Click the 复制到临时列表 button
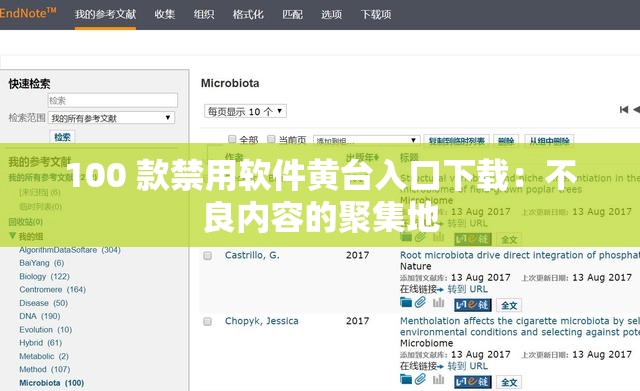 click(457, 141)
